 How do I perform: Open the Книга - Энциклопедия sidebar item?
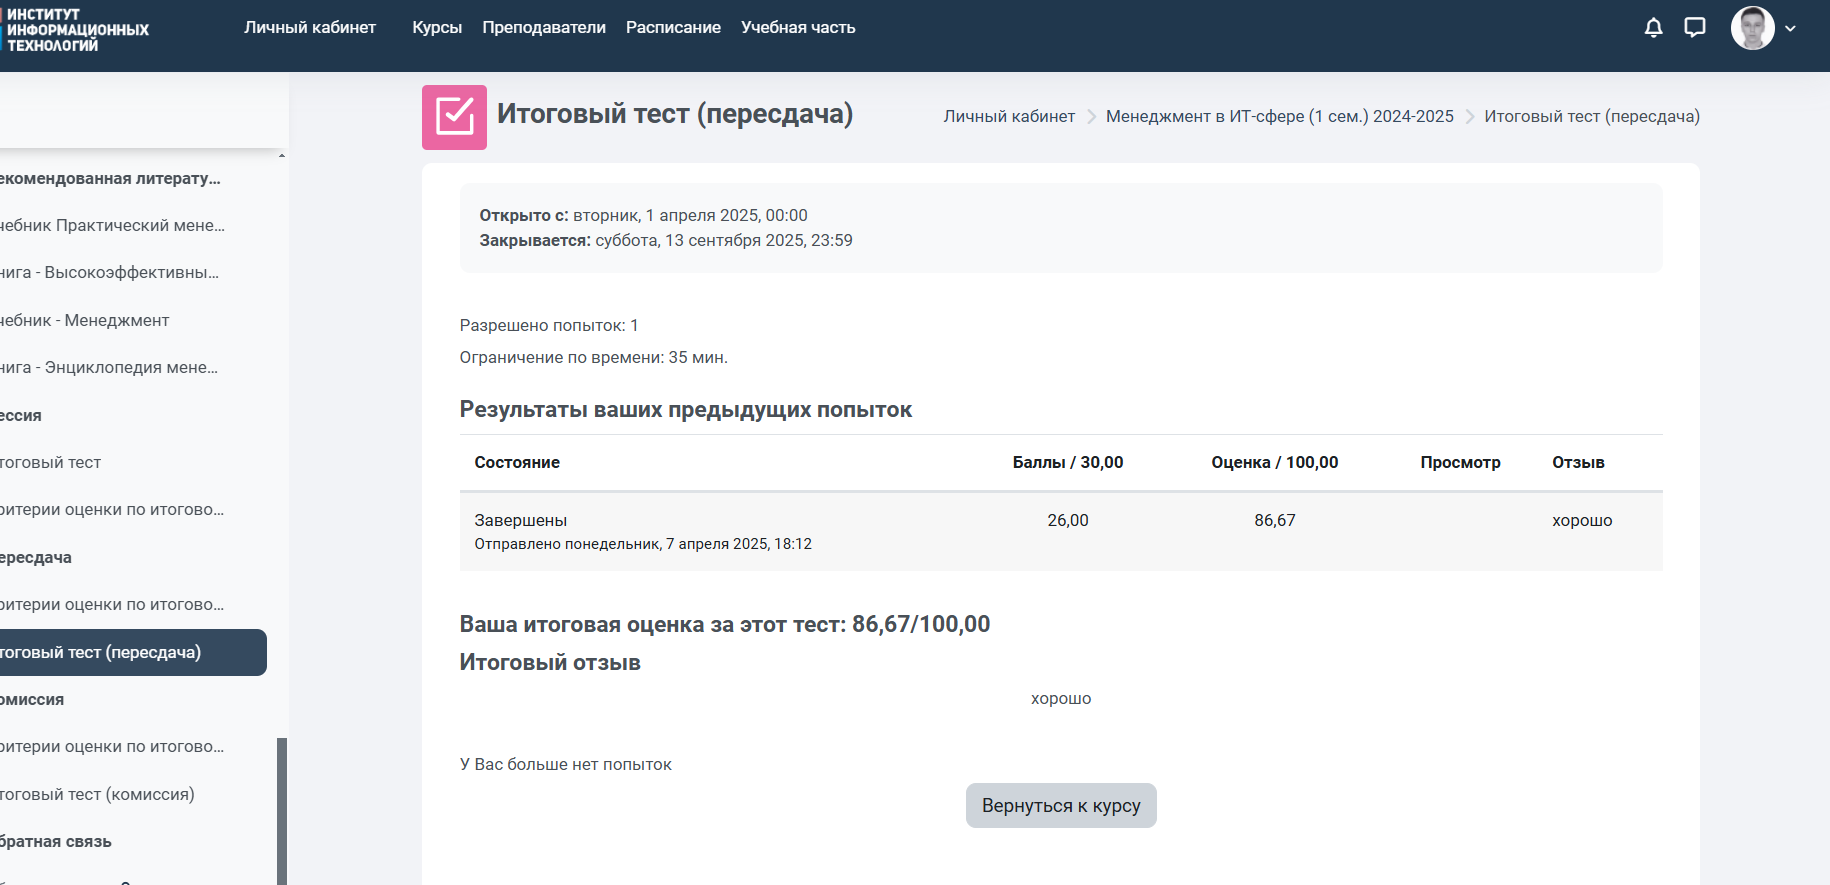coord(109,367)
